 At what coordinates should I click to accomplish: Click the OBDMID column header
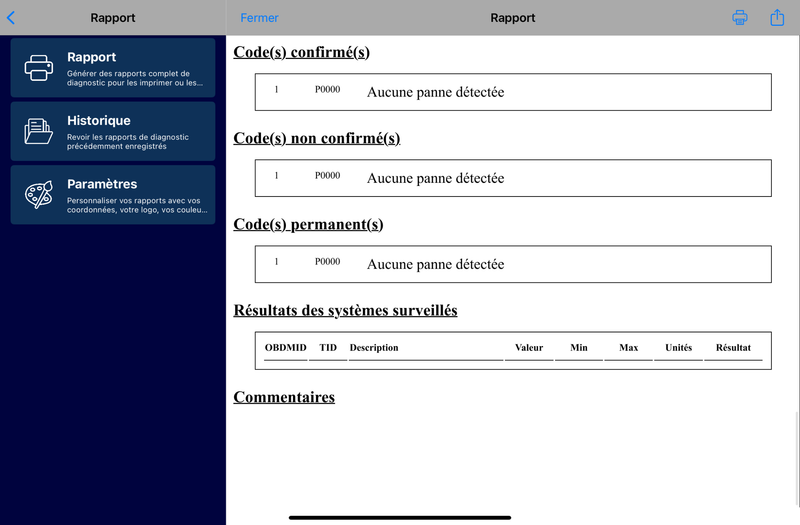pyautogui.click(x=286, y=347)
